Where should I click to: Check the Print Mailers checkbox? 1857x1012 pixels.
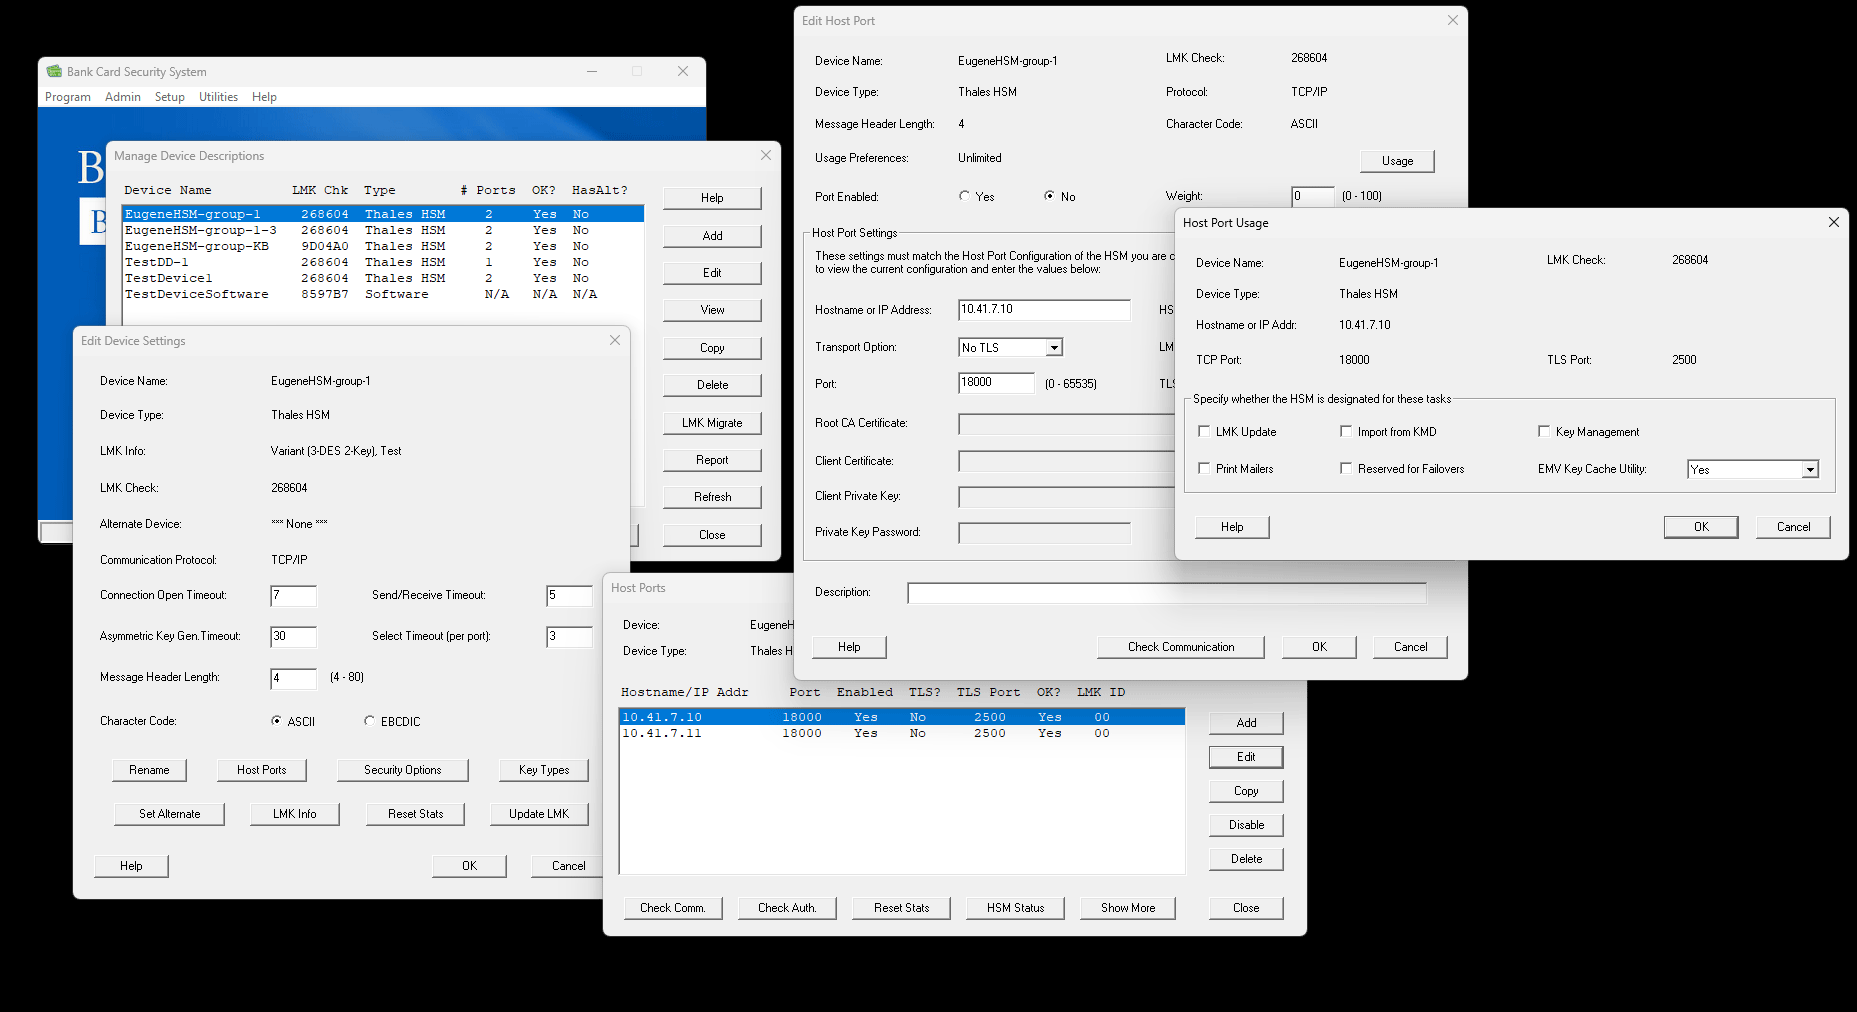[1204, 468]
